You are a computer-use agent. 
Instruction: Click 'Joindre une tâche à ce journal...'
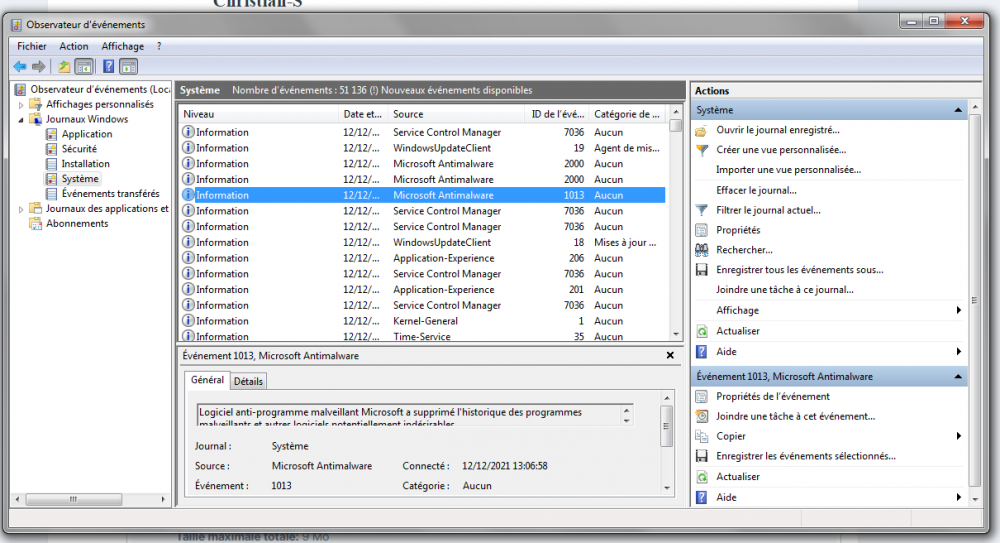pyautogui.click(x=784, y=290)
